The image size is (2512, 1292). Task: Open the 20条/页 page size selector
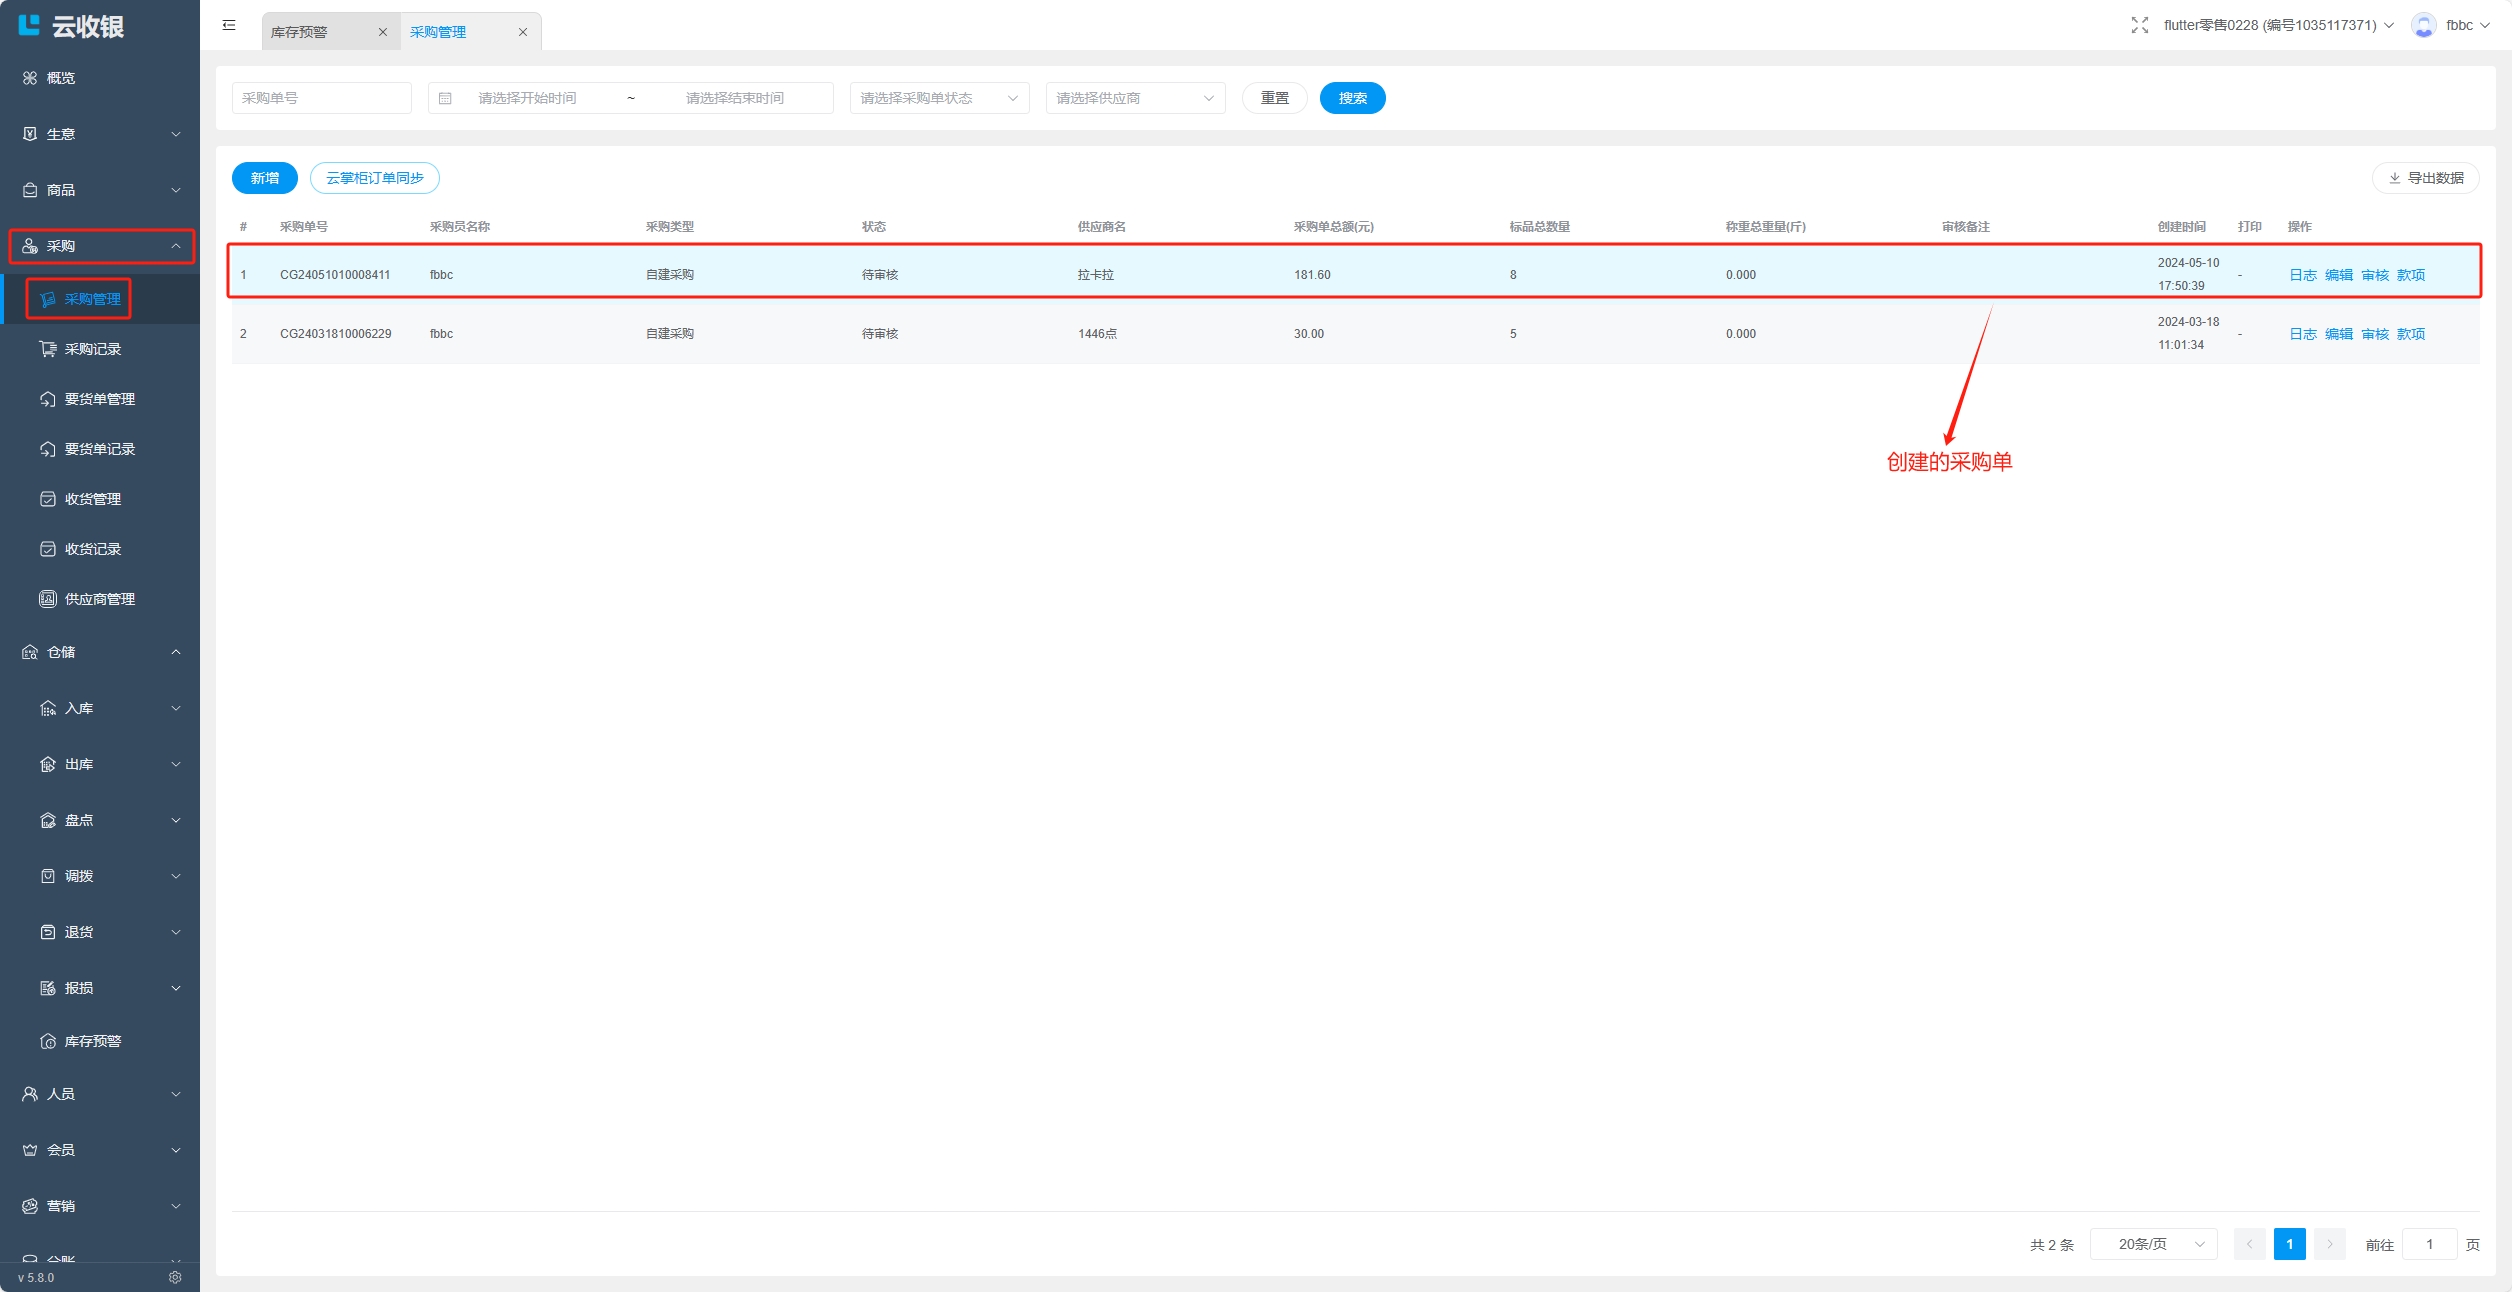(2153, 1244)
